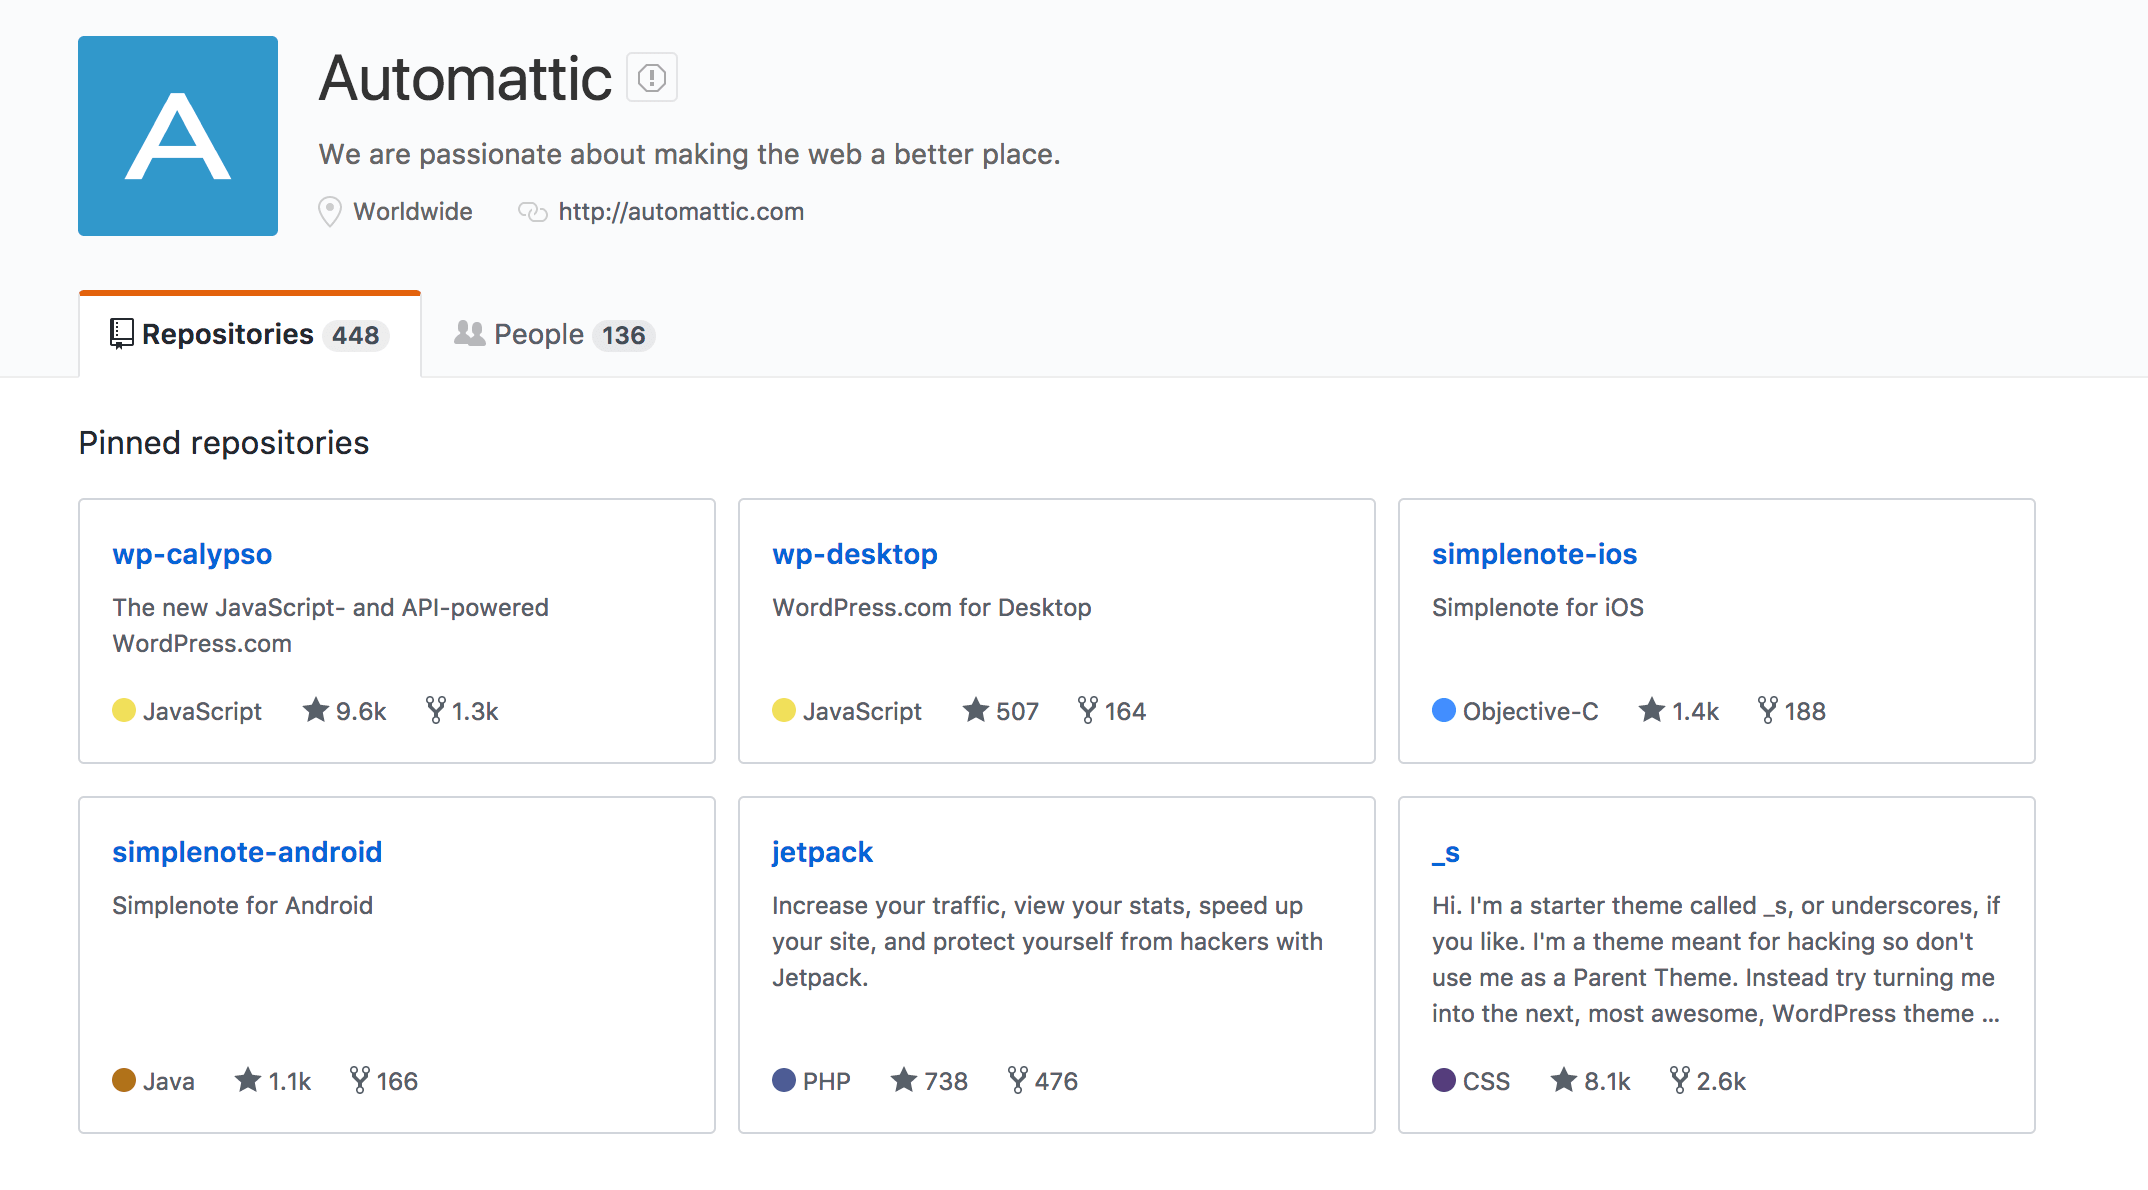Click the _s starter theme description
This screenshot has height=1190, width=2148.
(x=1716, y=959)
